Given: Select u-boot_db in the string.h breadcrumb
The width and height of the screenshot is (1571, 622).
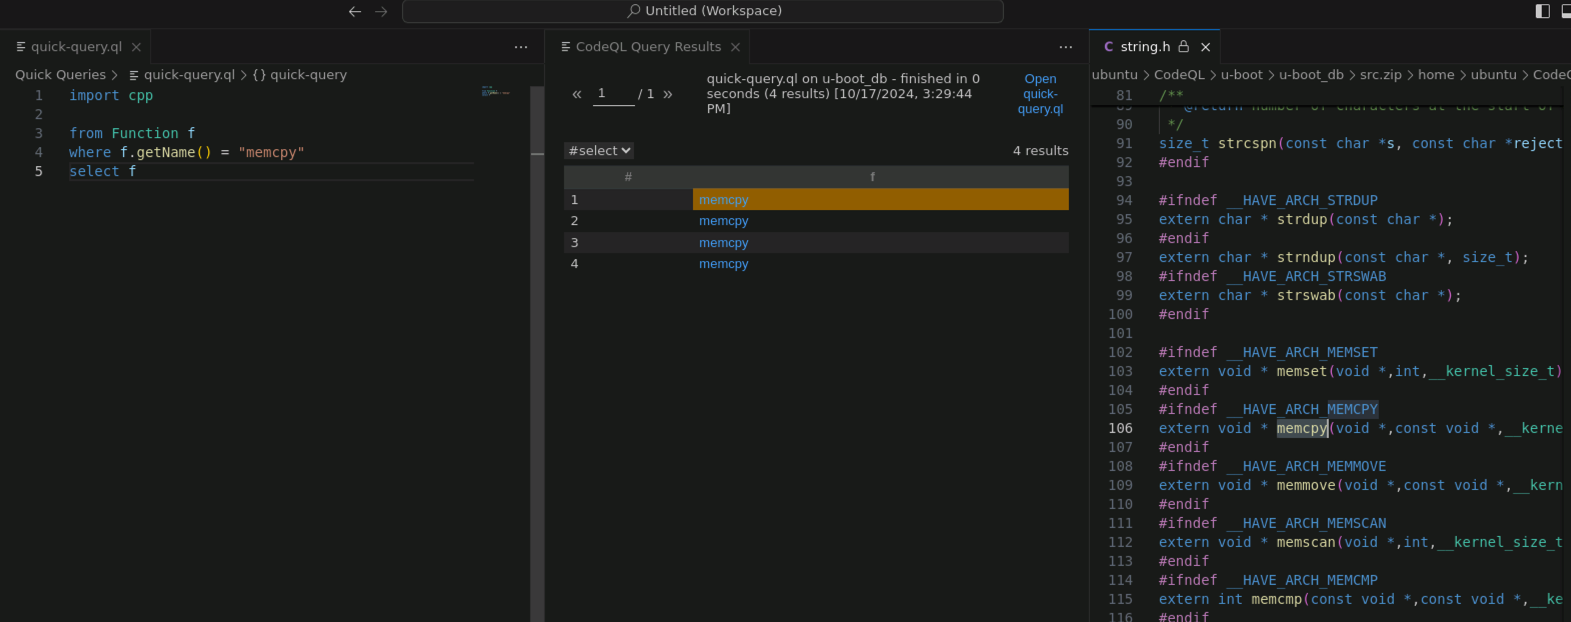Looking at the screenshot, I should [x=1311, y=75].
